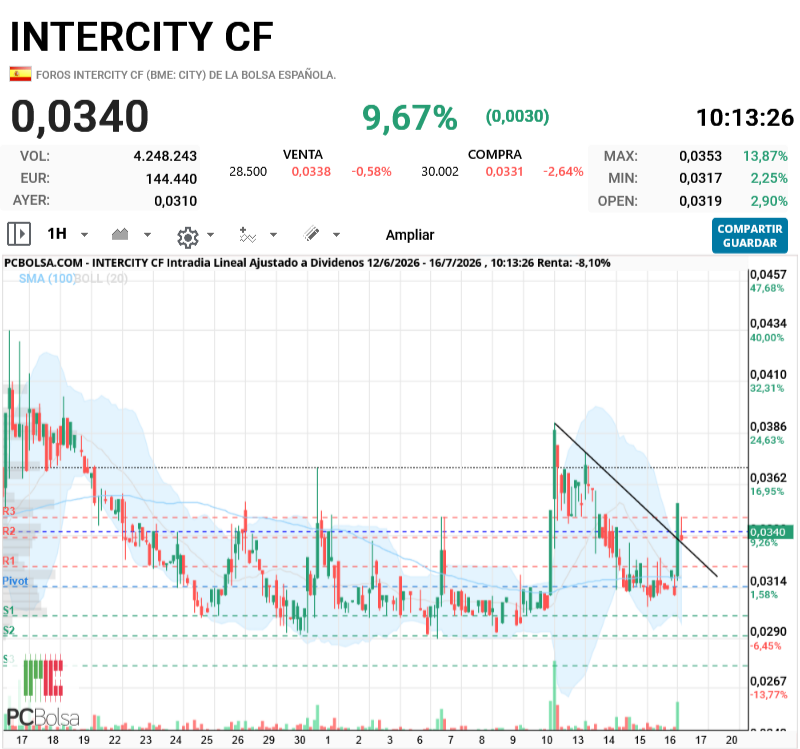The image size is (800, 749).
Task: Click the current price tag 0,0340 on axis
Action: tap(770, 532)
